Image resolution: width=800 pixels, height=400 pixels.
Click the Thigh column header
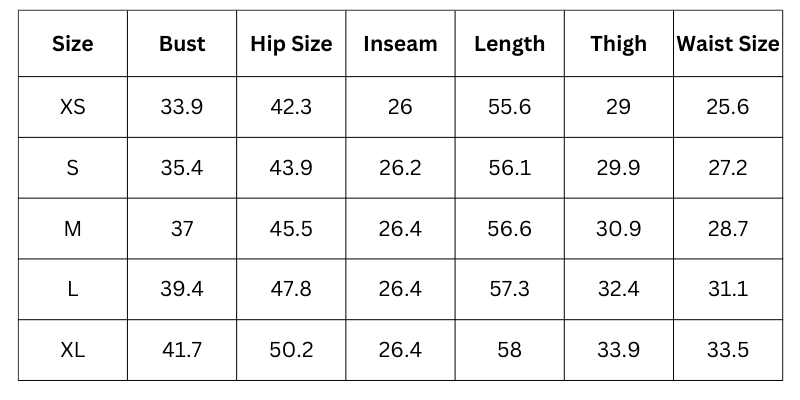(618, 44)
